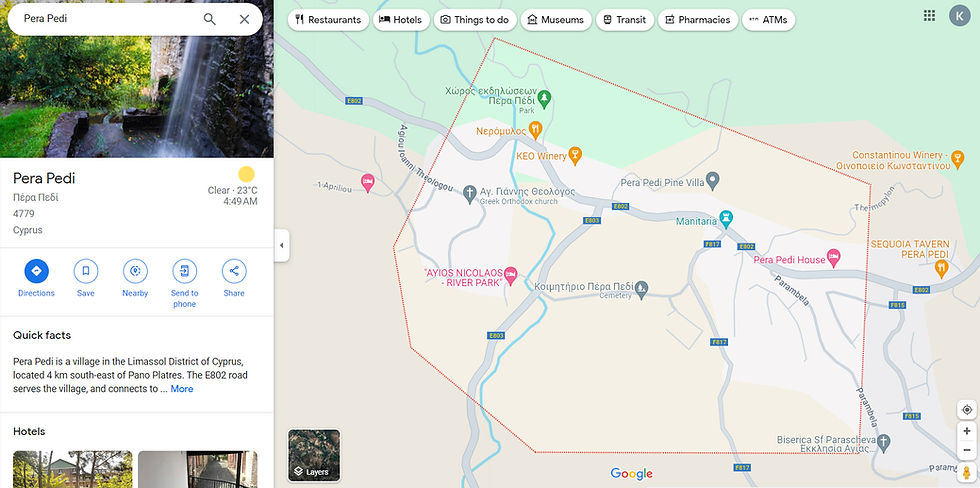Viewport: 980px width, 488px height.
Task: Clear the Pera Pedi search box
Action: click(x=244, y=19)
